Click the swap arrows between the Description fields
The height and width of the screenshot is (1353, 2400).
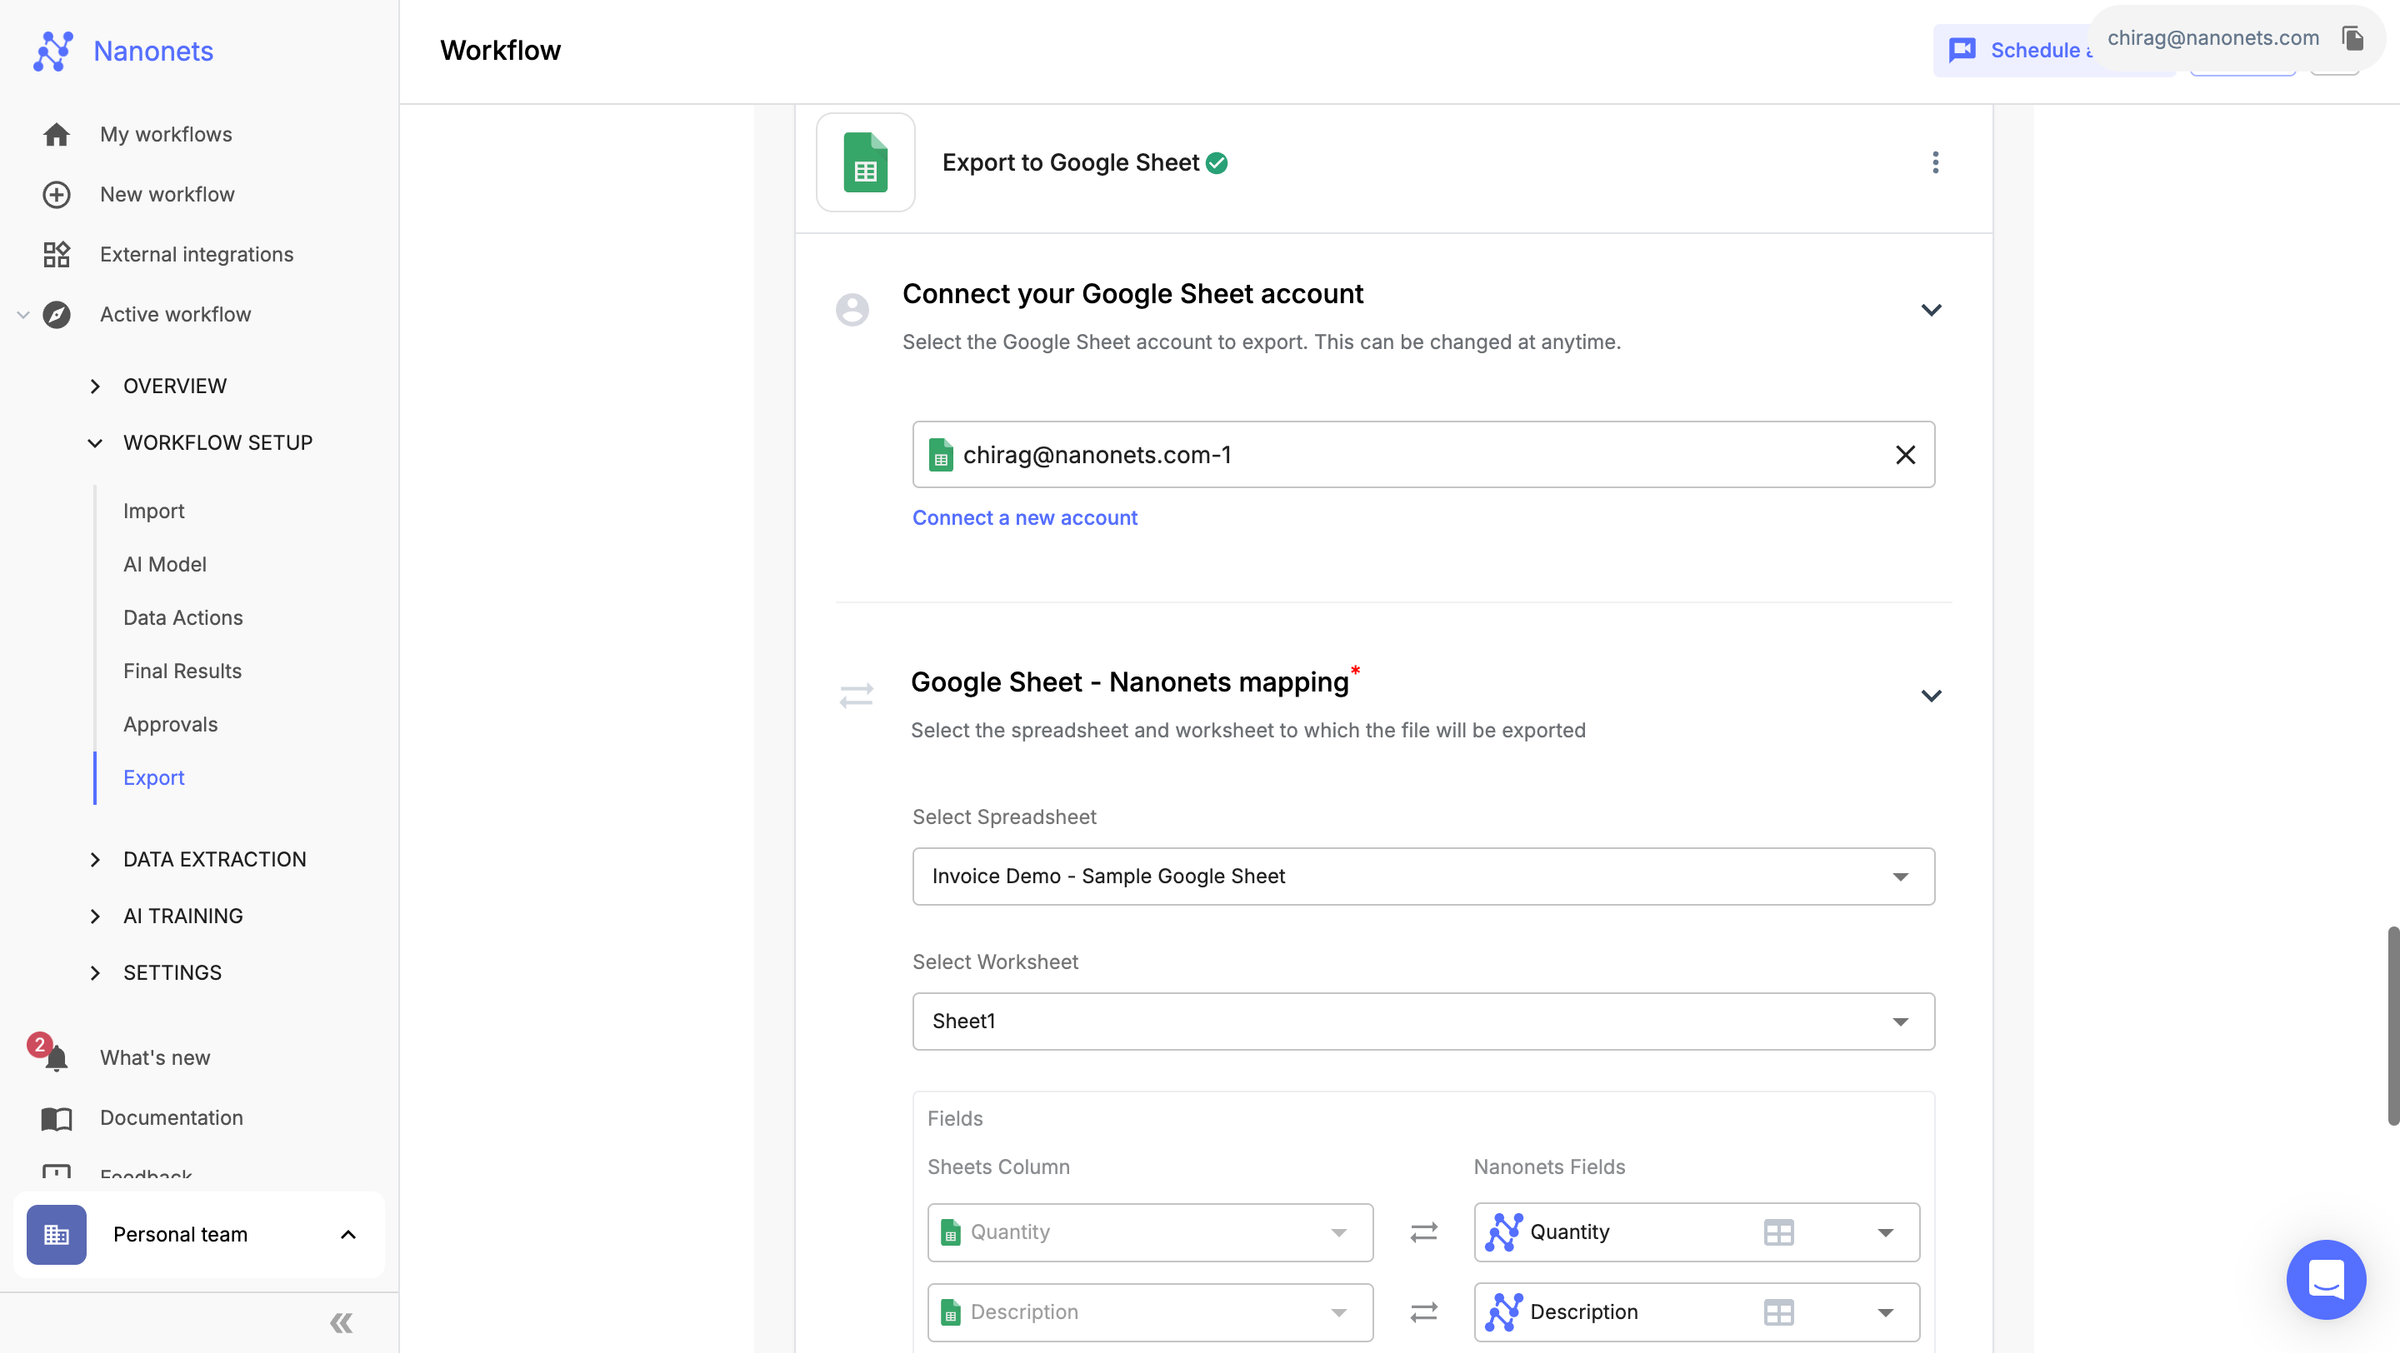coord(1423,1312)
